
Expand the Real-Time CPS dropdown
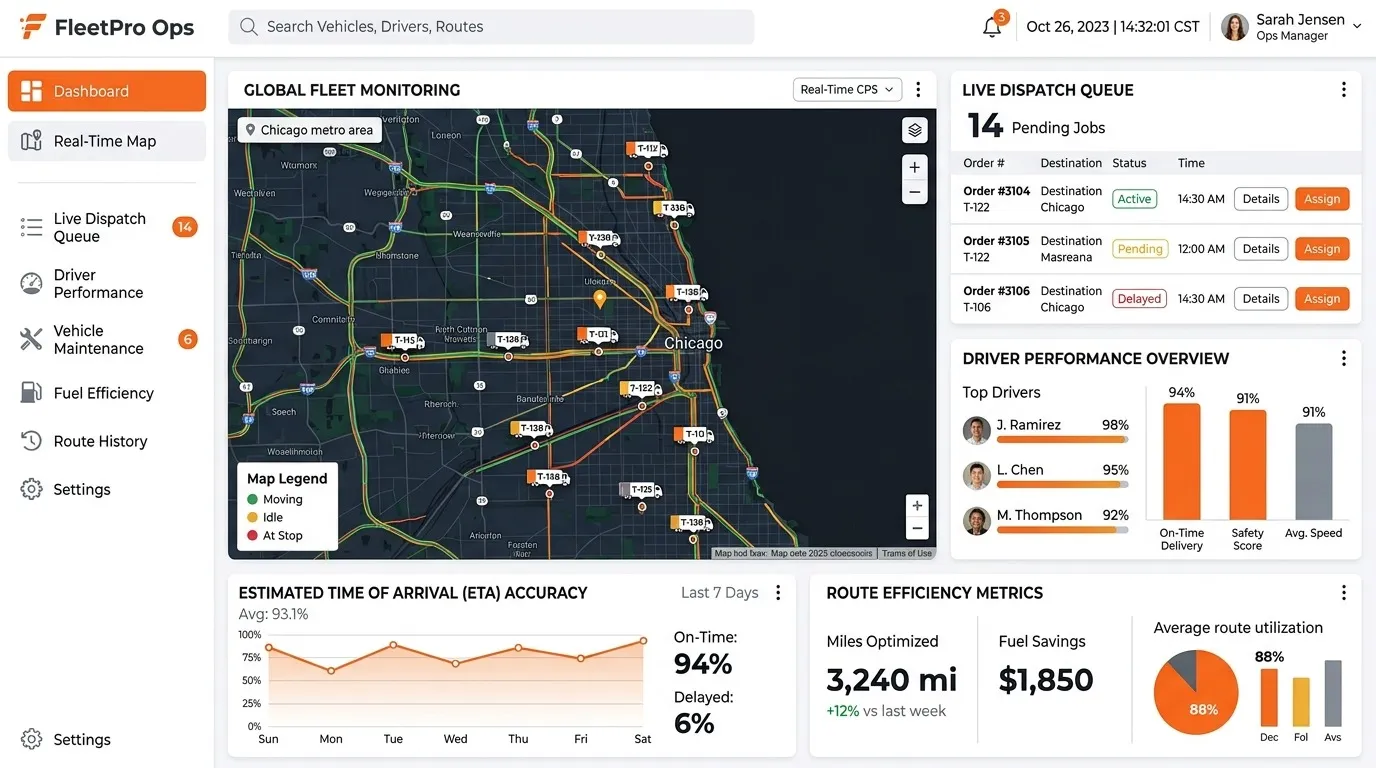[x=848, y=90]
